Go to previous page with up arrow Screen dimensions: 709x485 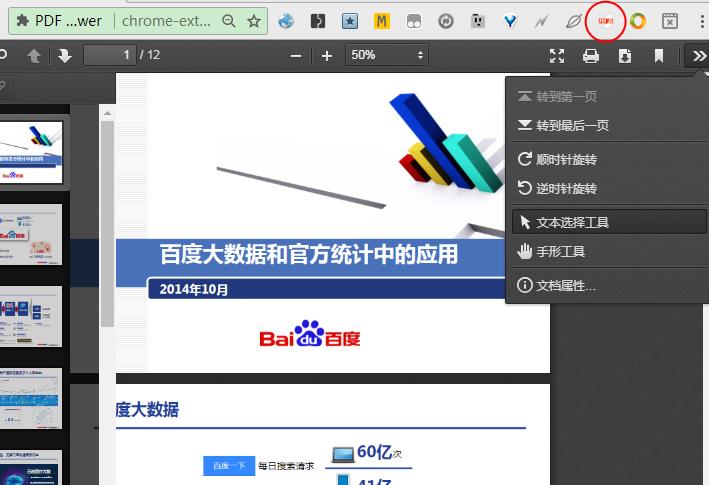34,56
